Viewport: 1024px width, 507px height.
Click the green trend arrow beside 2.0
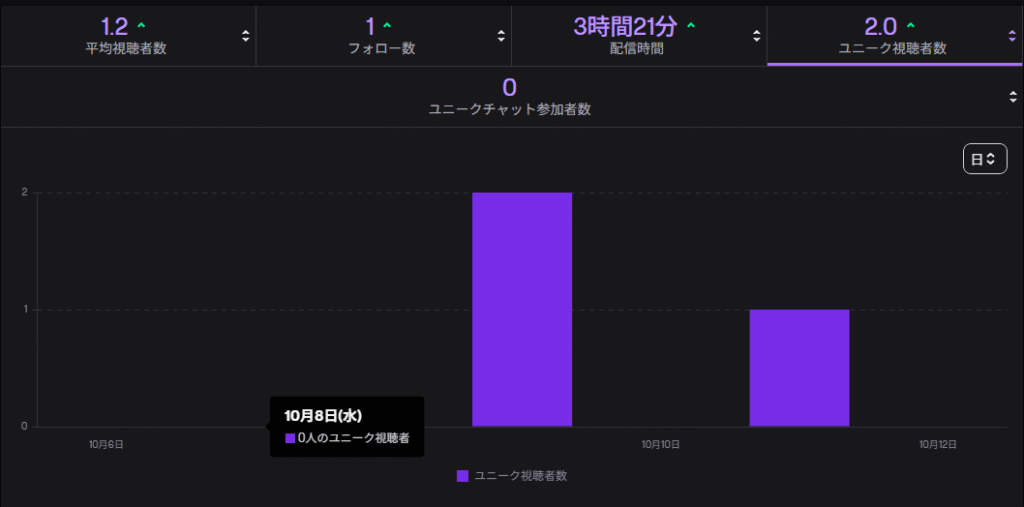click(910, 25)
